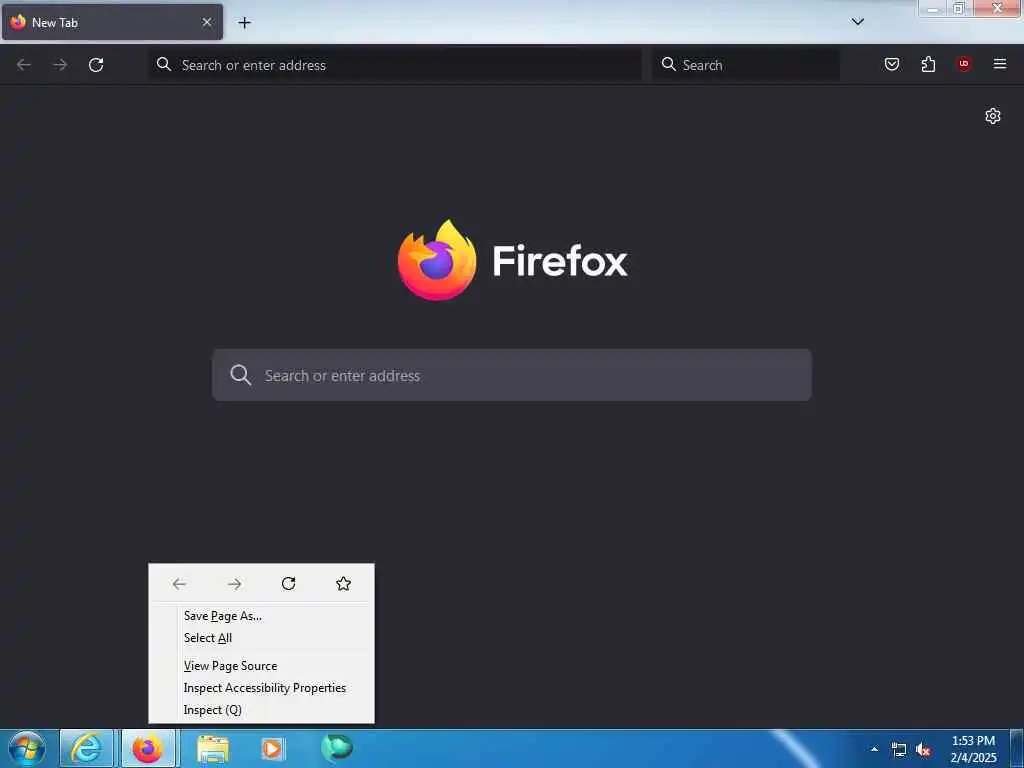
Task: Open the uBlock Origin extension icon
Action: pyautogui.click(x=964, y=64)
